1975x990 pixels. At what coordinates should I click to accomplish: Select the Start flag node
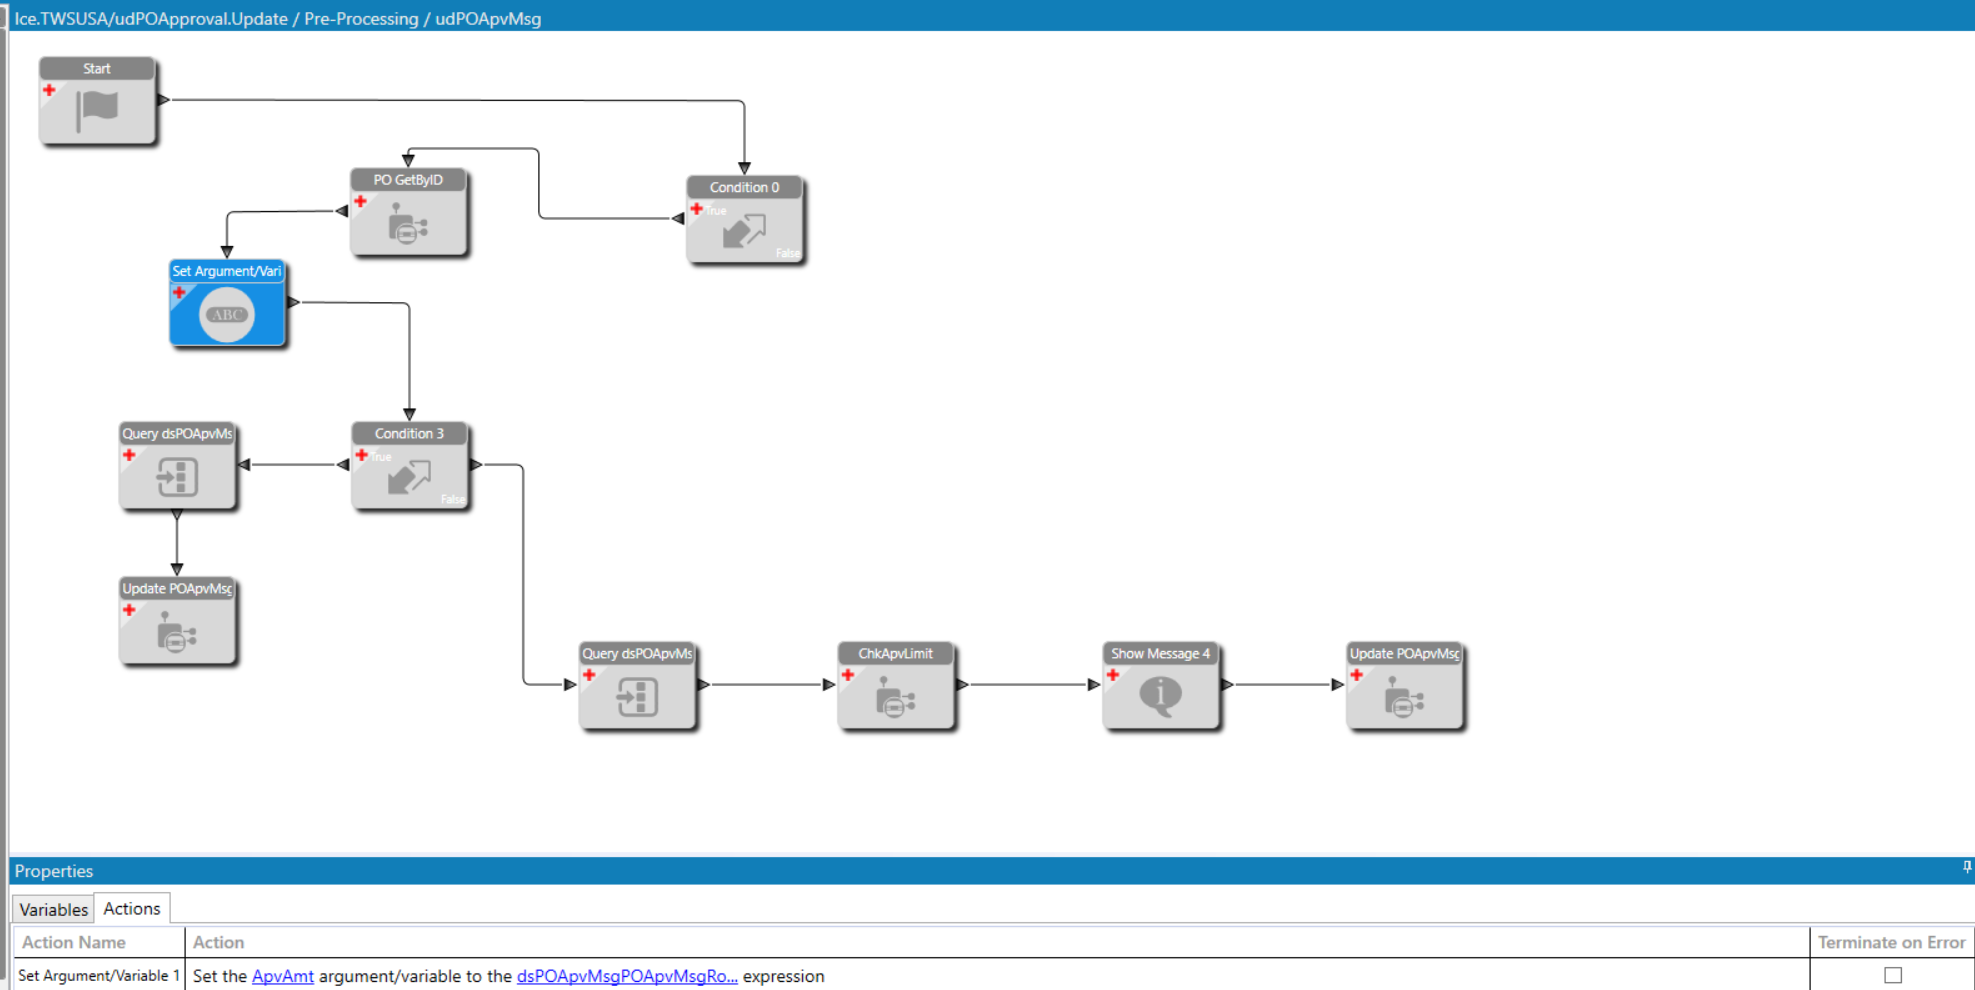click(x=97, y=101)
